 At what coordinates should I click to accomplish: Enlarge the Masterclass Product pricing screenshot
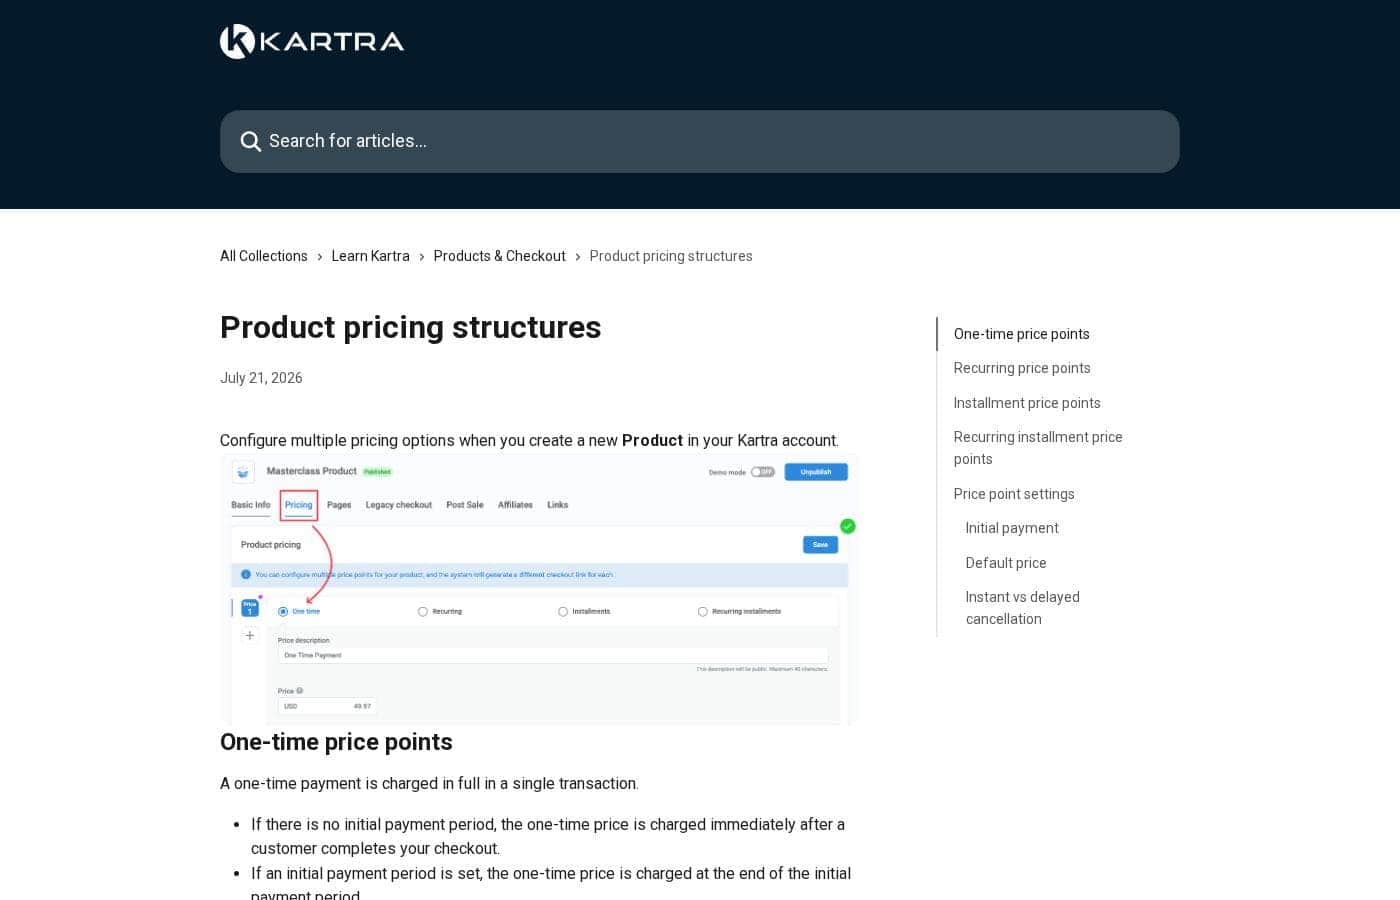[x=539, y=589]
